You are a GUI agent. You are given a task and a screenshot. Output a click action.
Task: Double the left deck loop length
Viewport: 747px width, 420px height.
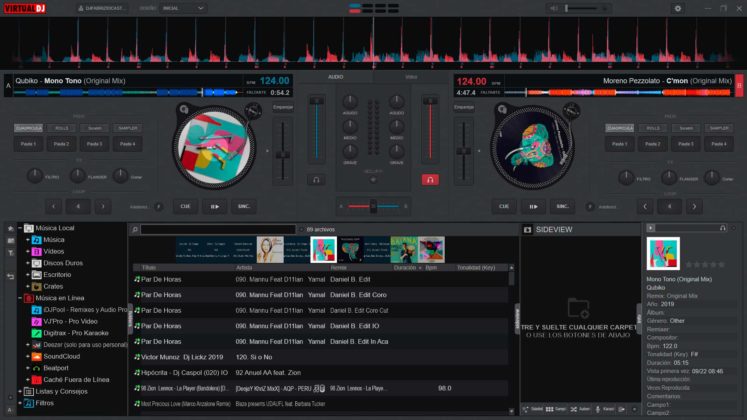(x=102, y=206)
